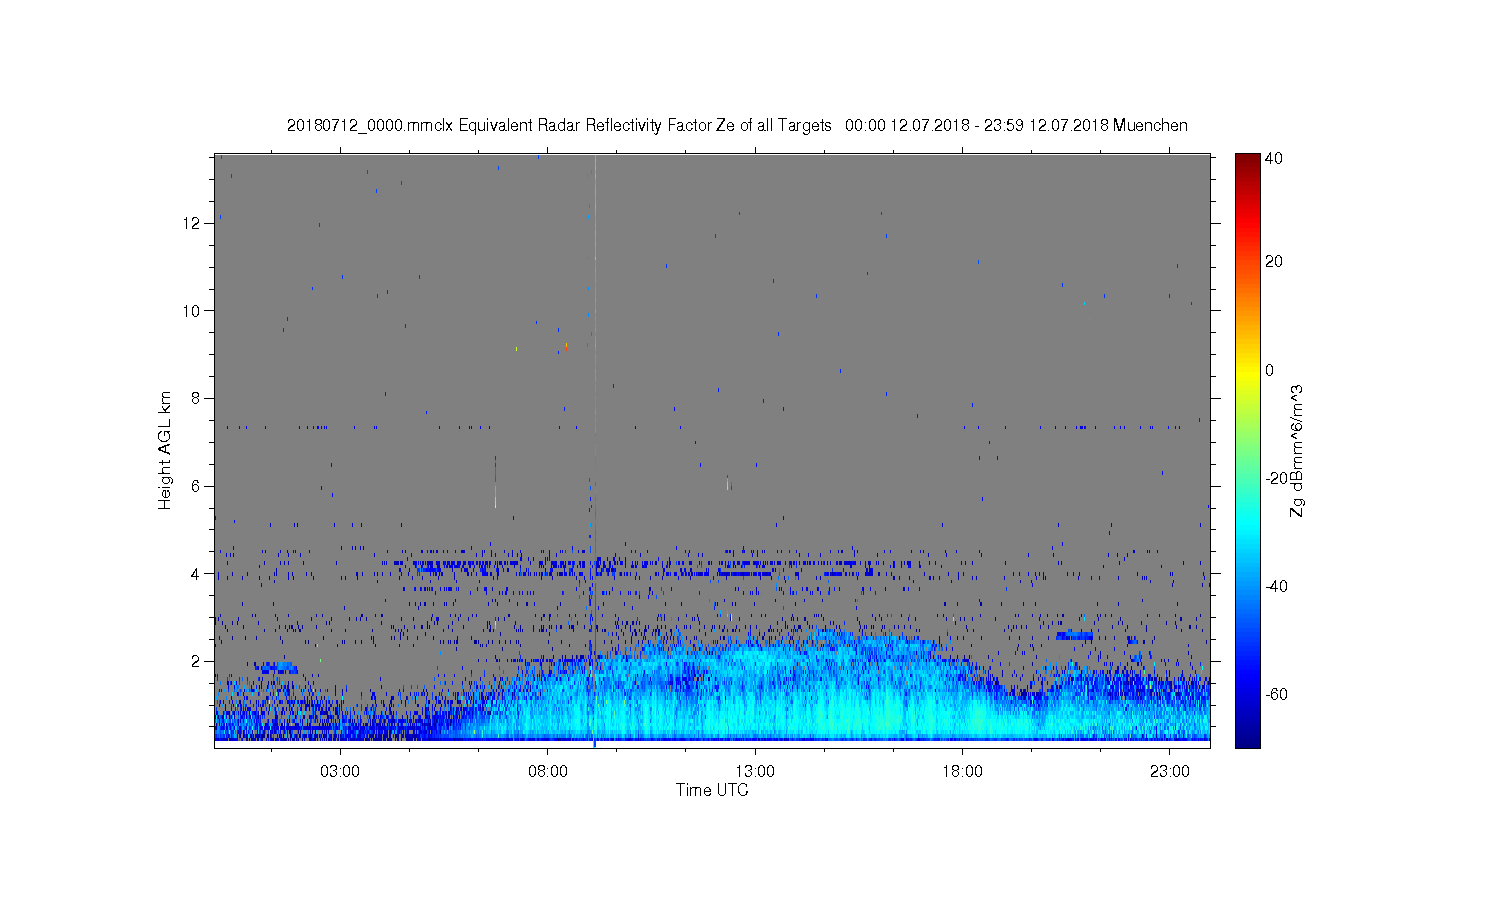This screenshot has width=1500, height=900.
Task: Click the colorbar value label 40
Action: point(1274,158)
